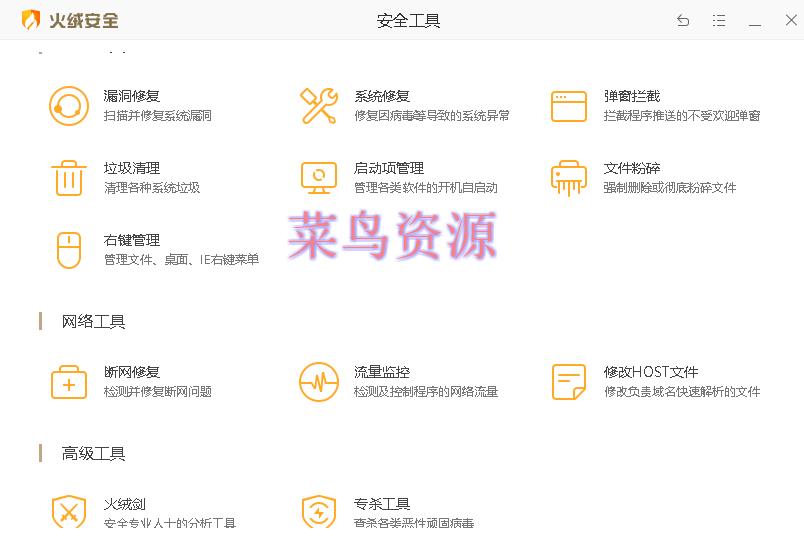Open the 漏洞修复 vulnerability repair icon

69,106
